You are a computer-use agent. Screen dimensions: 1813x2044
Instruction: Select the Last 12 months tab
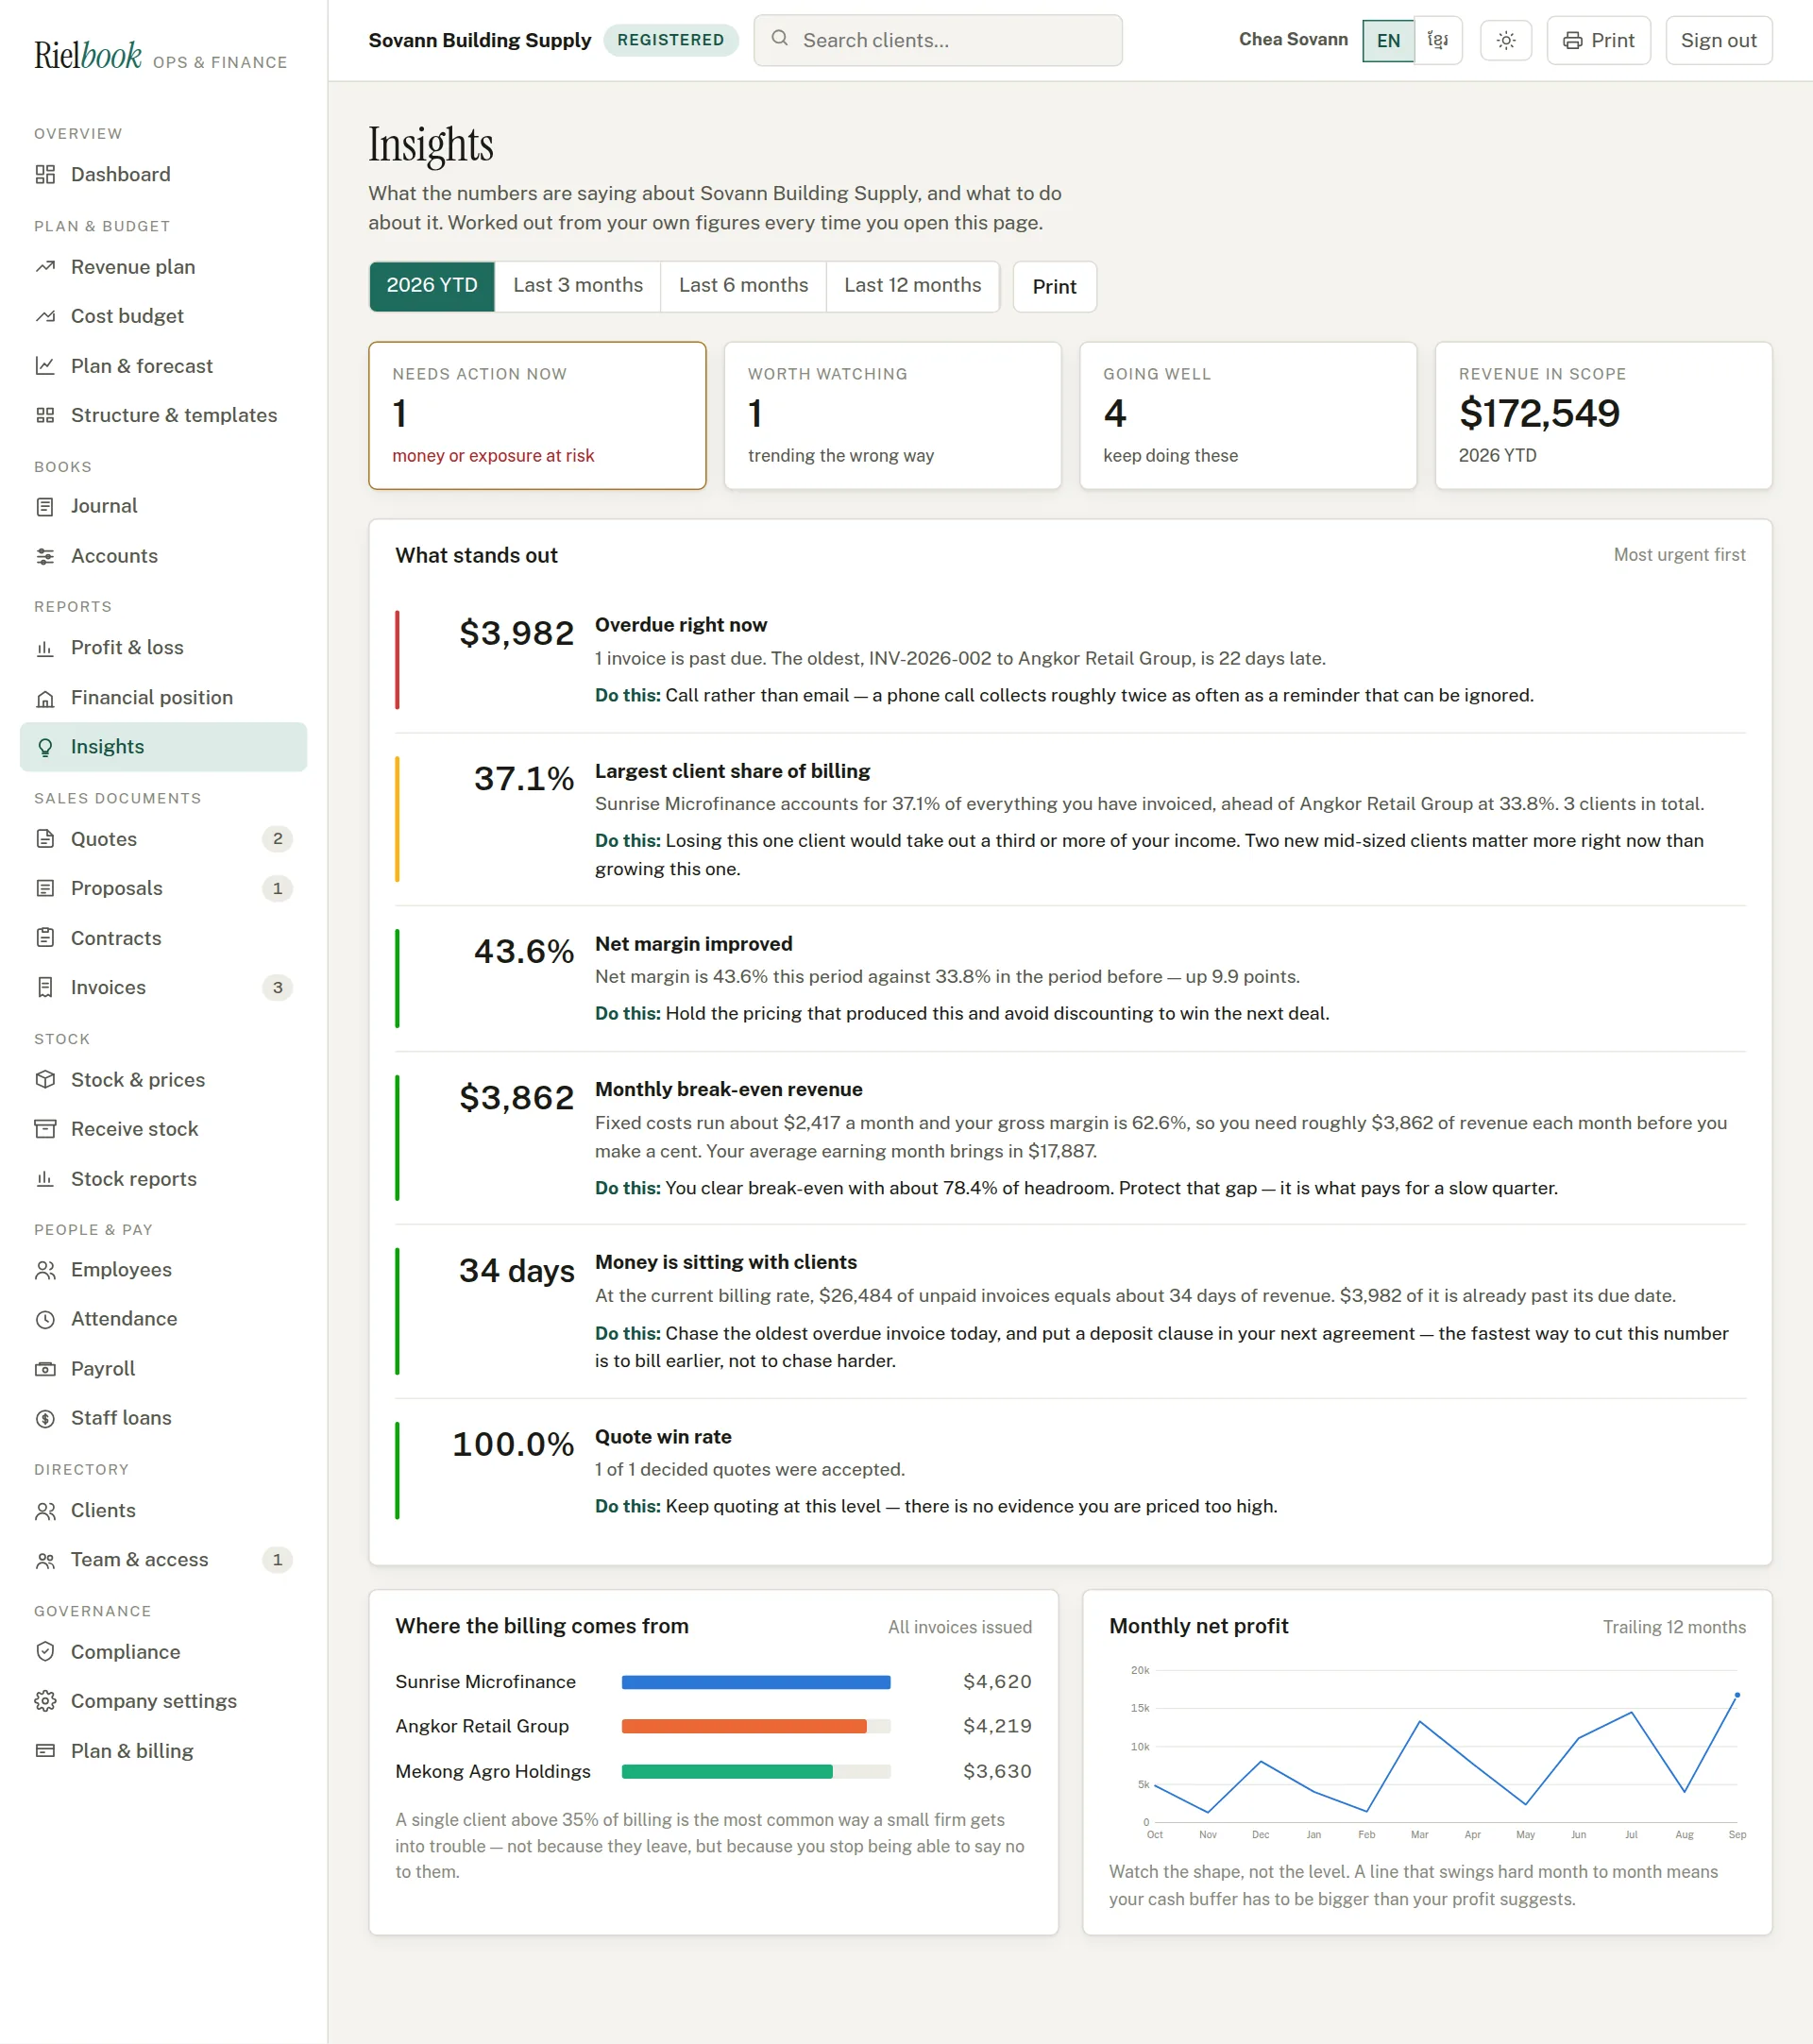[912, 286]
